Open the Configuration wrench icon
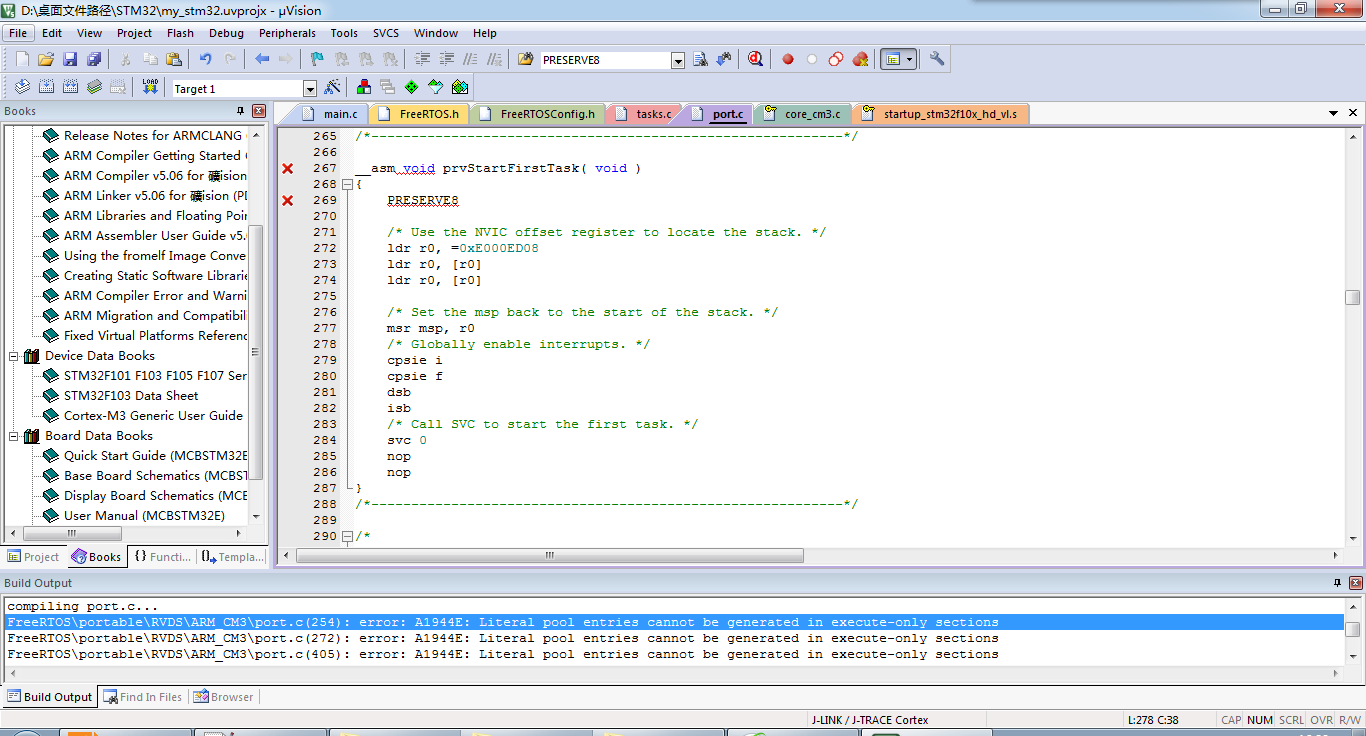Screen dimensions: 1366x736 click(x=937, y=60)
